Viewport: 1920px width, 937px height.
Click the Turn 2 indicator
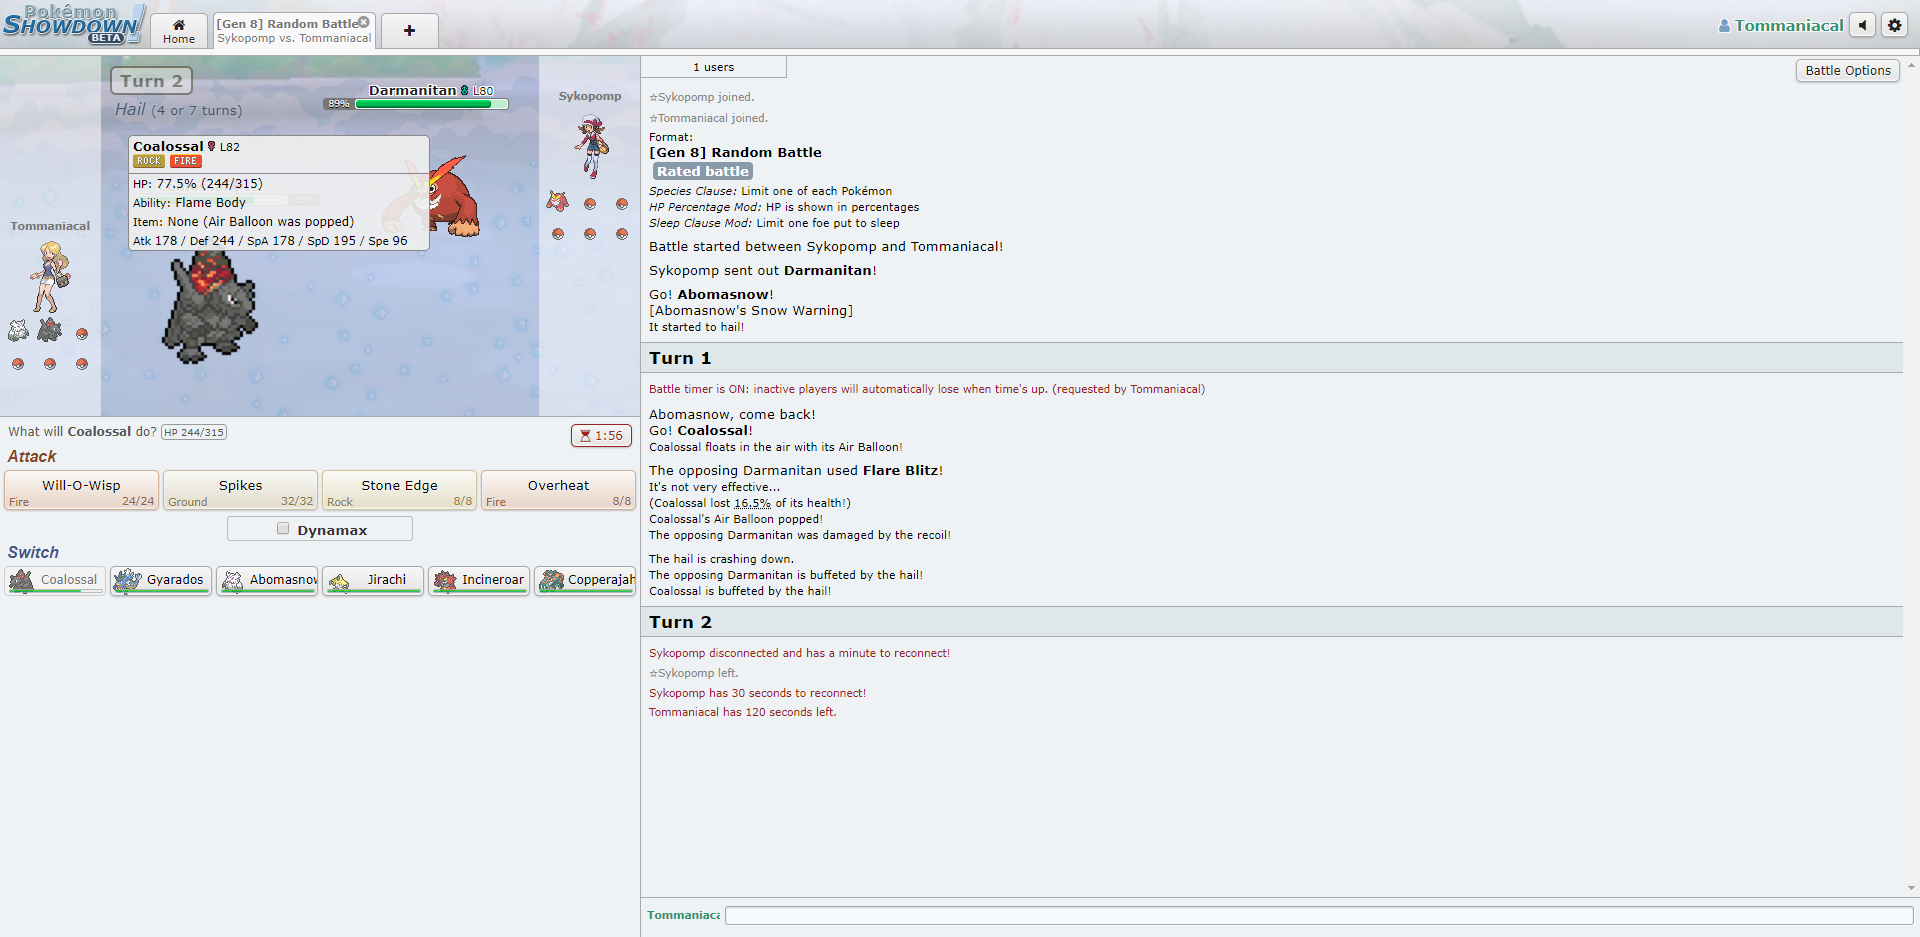pyautogui.click(x=152, y=81)
